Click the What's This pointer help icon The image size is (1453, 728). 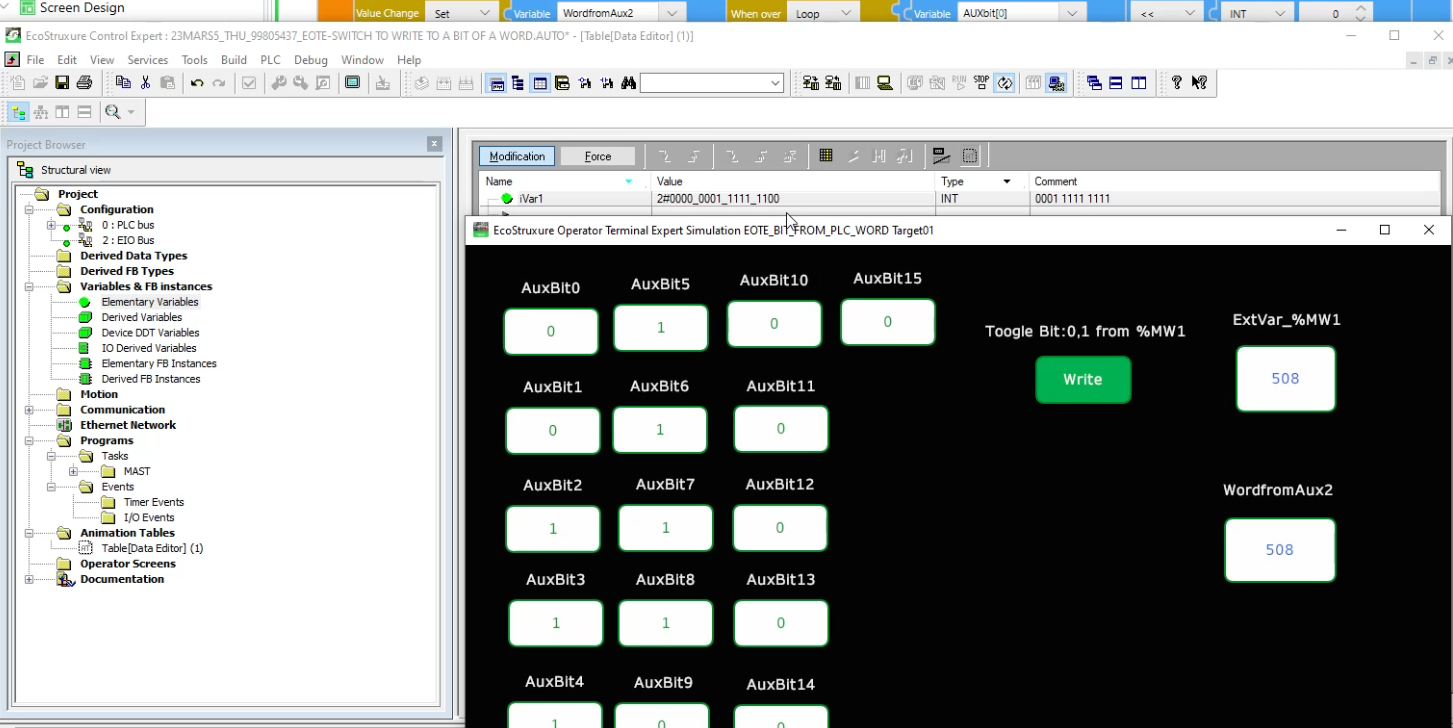click(1199, 83)
